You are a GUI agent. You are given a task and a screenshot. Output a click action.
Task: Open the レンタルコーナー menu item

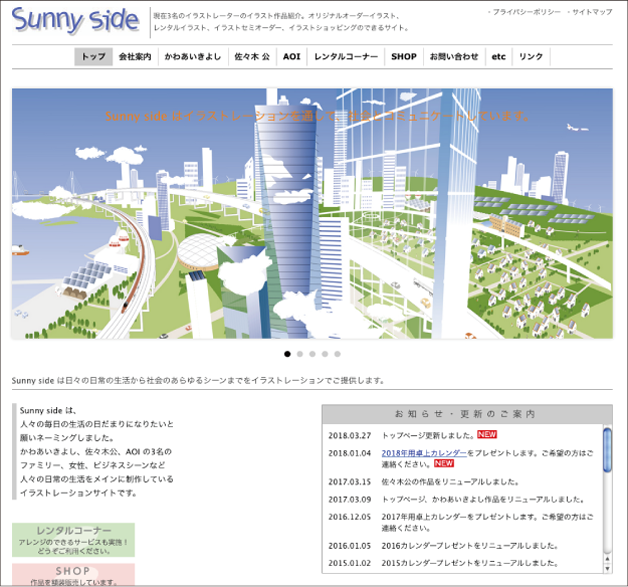(x=346, y=56)
